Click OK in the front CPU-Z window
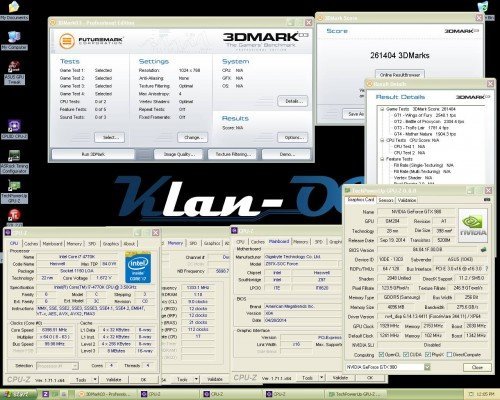500x400 pixels. pyautogui.click(x=143, y=379)
